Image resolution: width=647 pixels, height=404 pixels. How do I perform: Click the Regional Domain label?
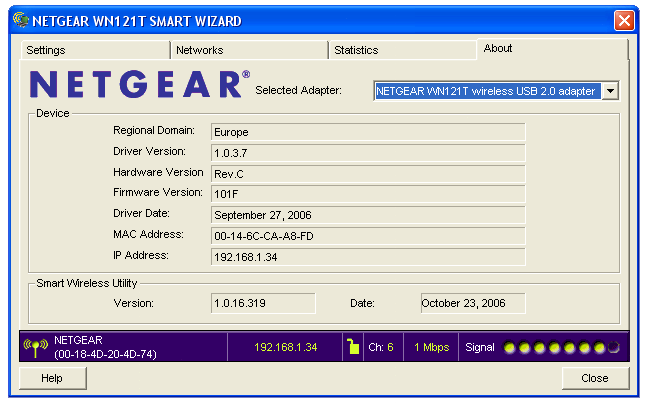(154, 130)
